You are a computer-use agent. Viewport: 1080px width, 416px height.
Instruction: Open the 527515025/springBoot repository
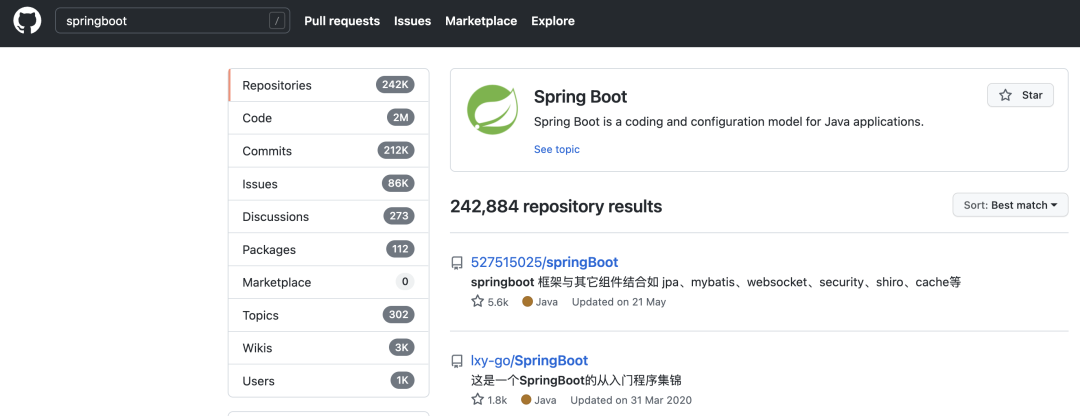tap(544, 262)
